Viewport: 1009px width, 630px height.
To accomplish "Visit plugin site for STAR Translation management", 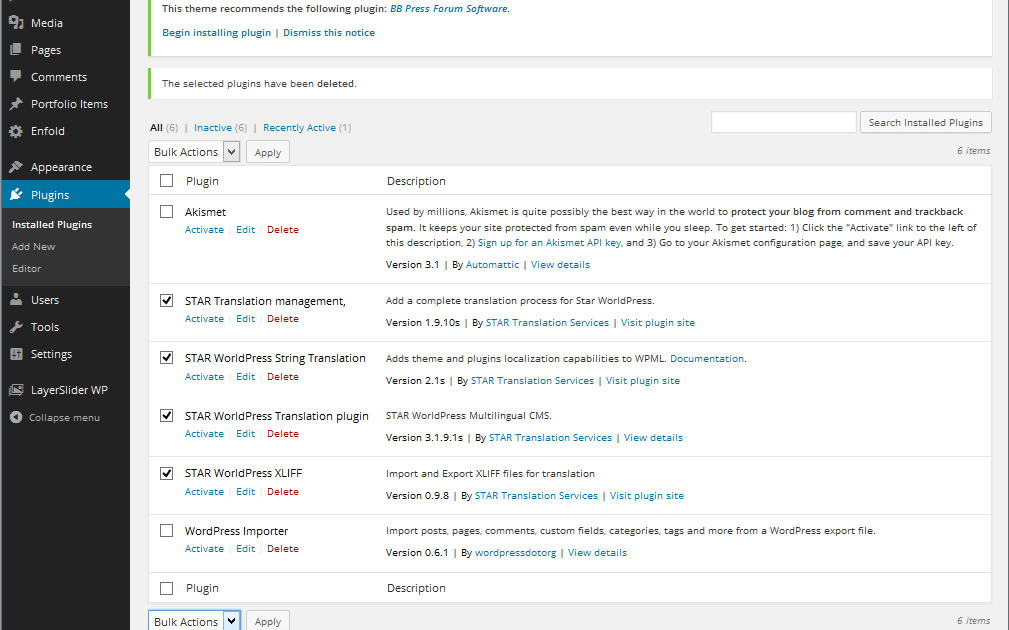I will [658, 322].
